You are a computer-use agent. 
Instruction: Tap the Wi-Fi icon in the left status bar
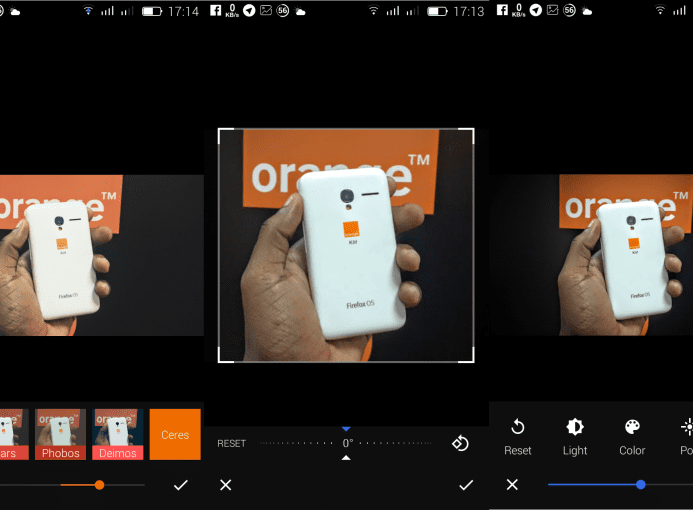pyautogui.click(x=88, y=10)
